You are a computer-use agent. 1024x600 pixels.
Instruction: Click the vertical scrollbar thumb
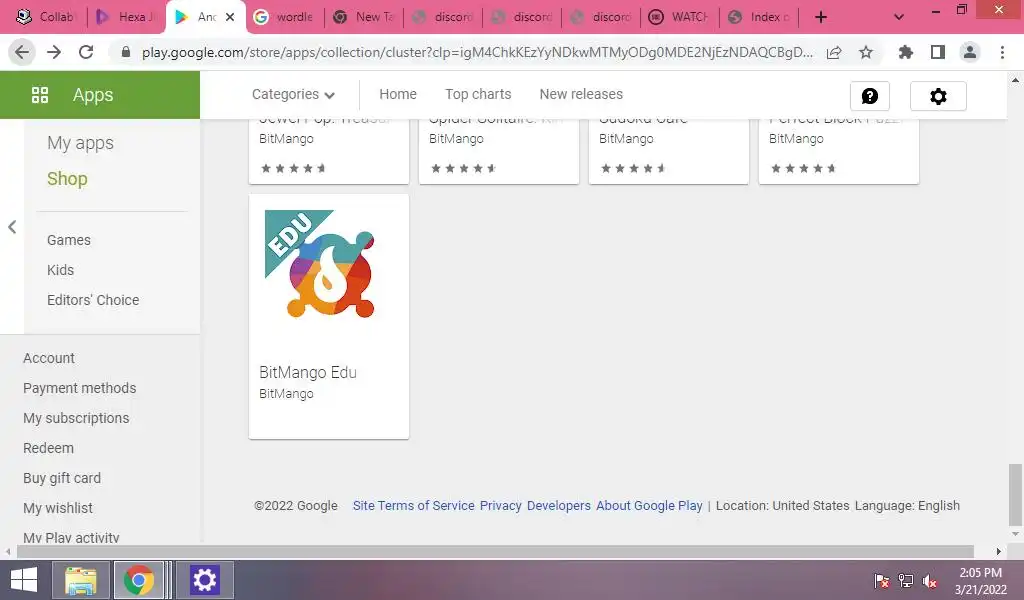click(1015, 495)
